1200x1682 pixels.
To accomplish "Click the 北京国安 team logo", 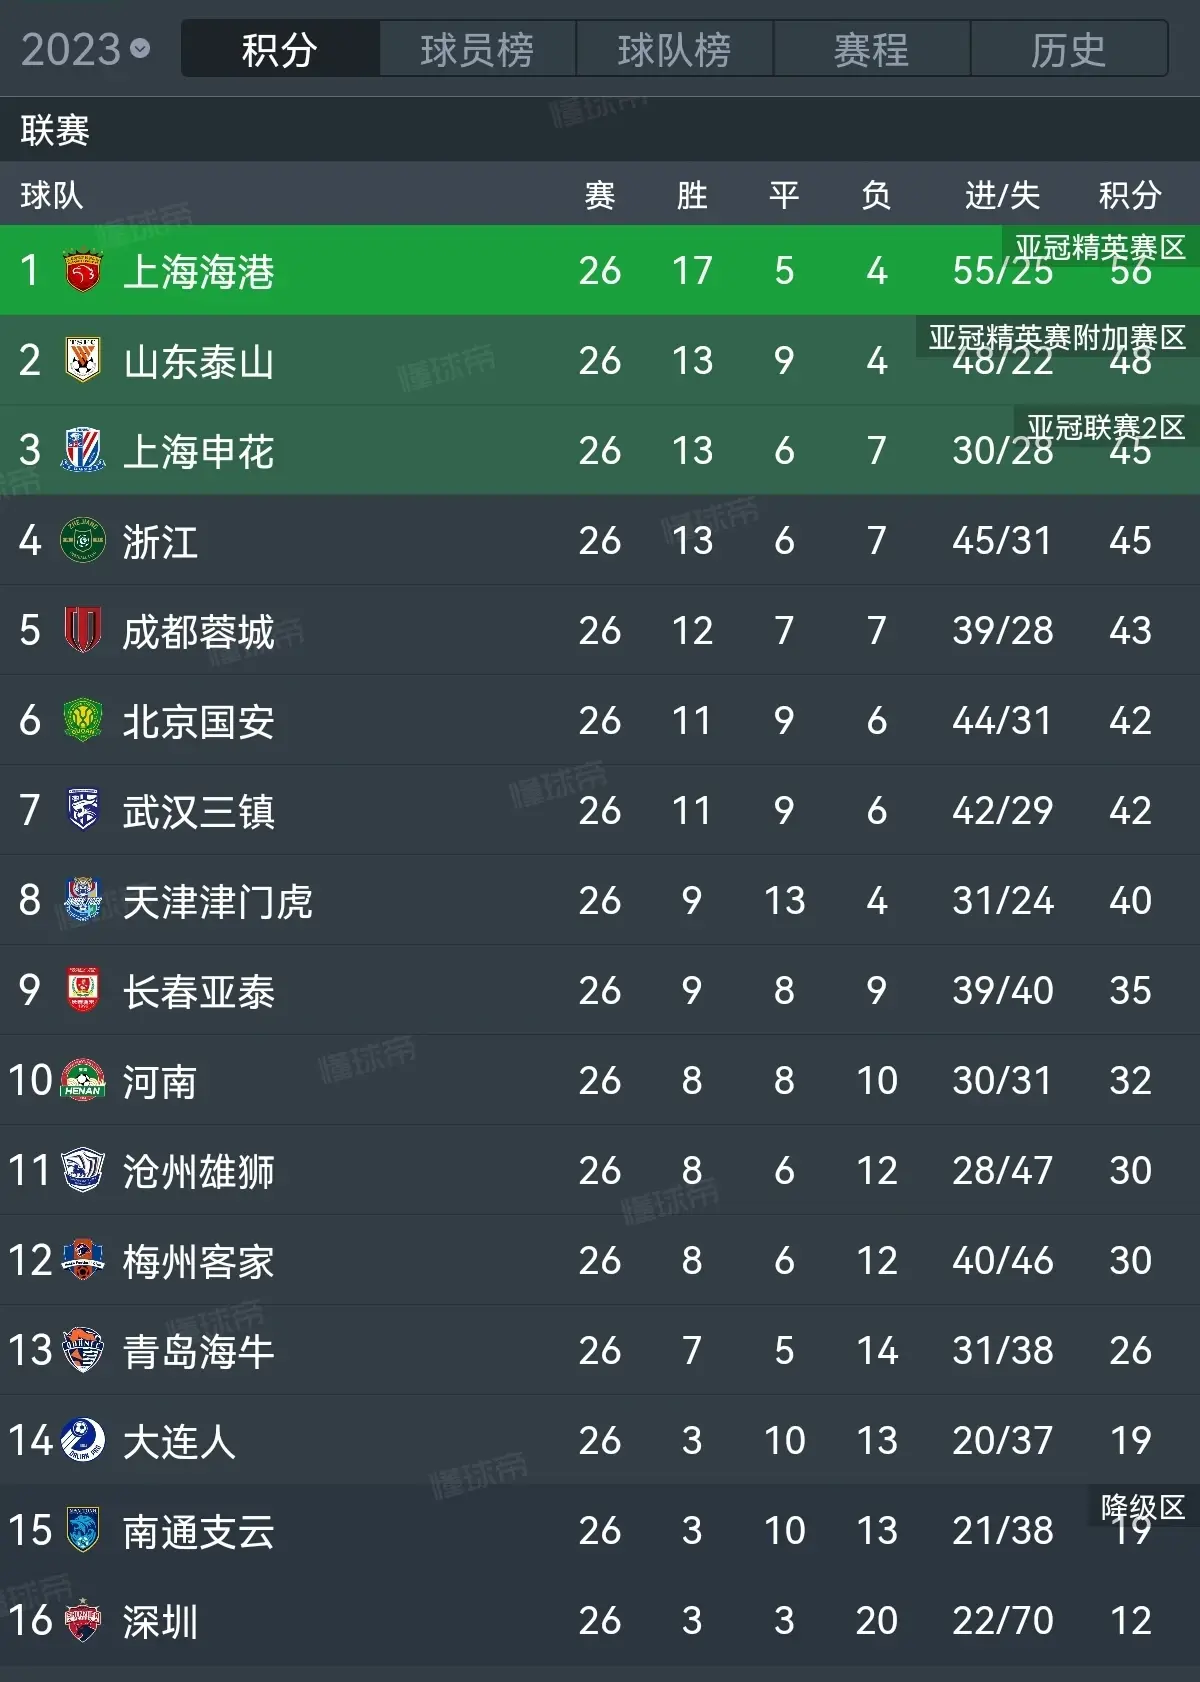I will (83, 720).
